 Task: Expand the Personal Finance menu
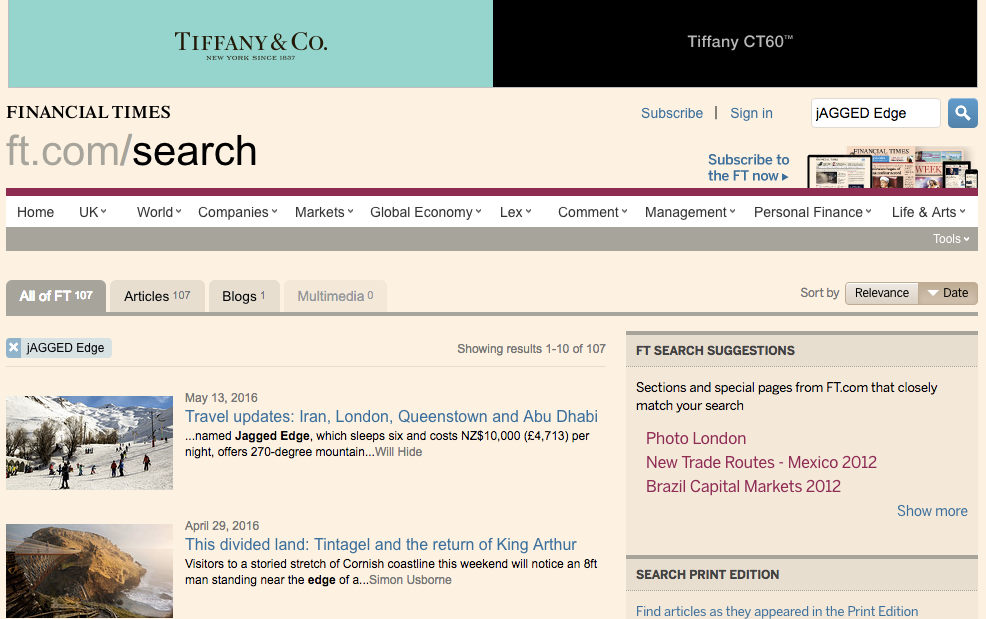pos(812,213)
